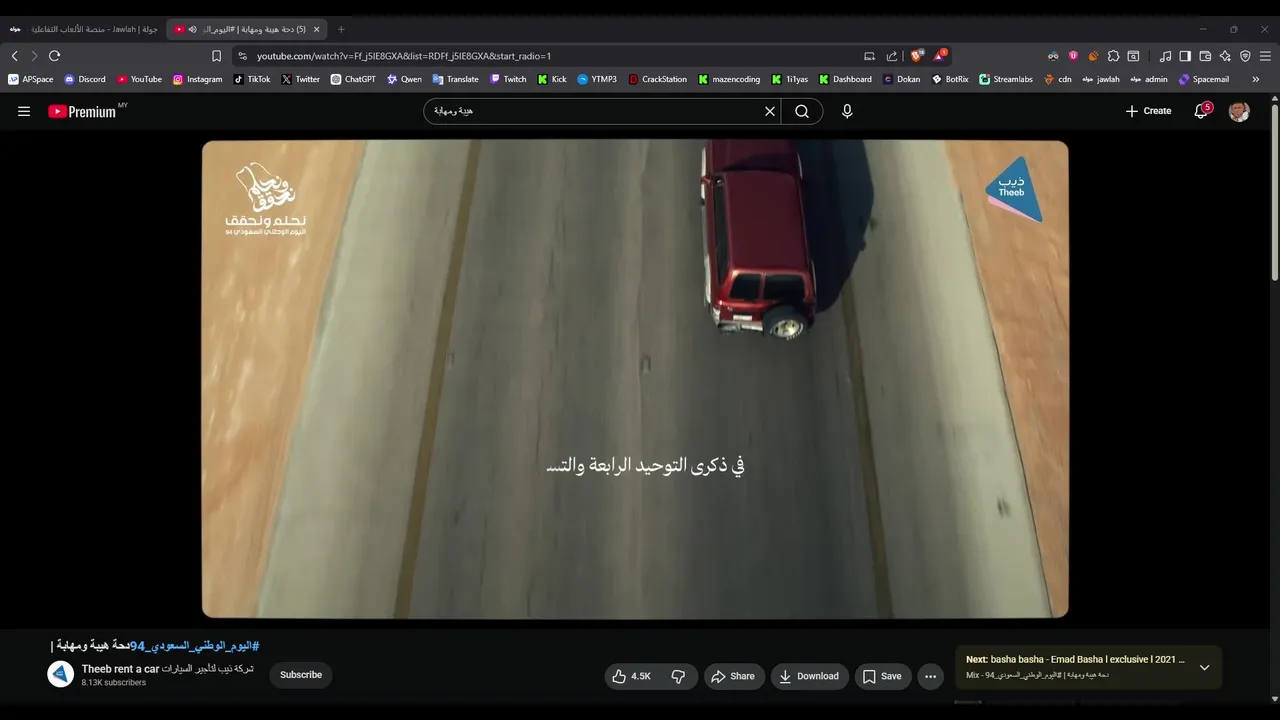
Task: Open more actions three-dot menu
Action: 930,676
